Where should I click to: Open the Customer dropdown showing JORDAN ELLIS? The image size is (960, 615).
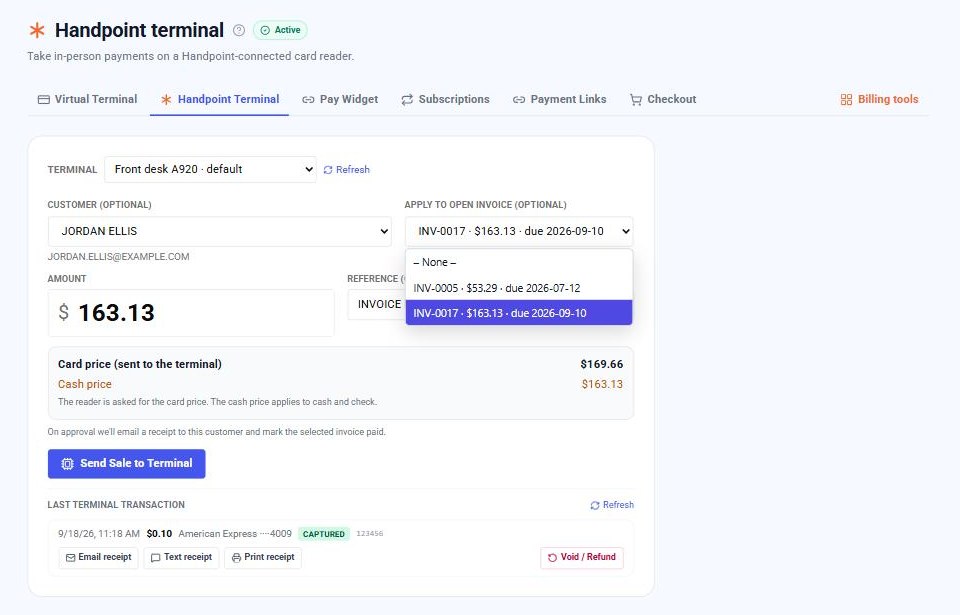pyautogui.click(x=219, y=232)
